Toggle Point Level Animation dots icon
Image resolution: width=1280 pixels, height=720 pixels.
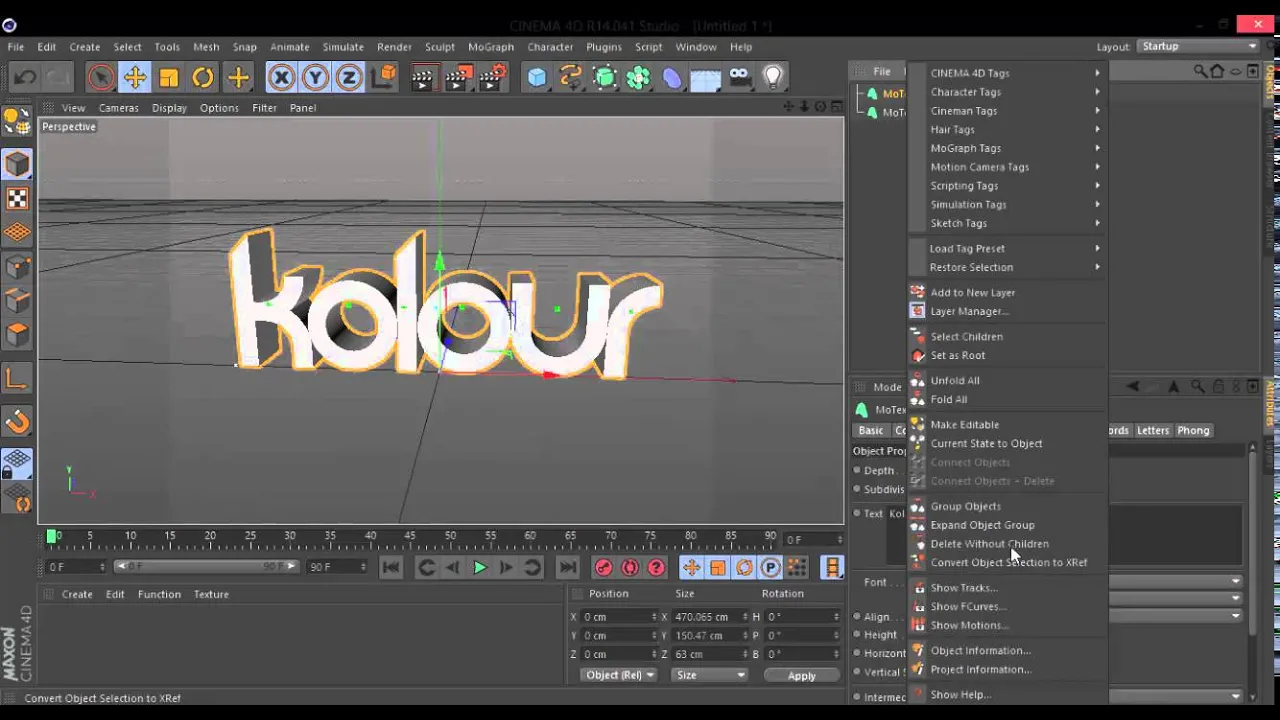pyautogui.click(x=797, y=567)
